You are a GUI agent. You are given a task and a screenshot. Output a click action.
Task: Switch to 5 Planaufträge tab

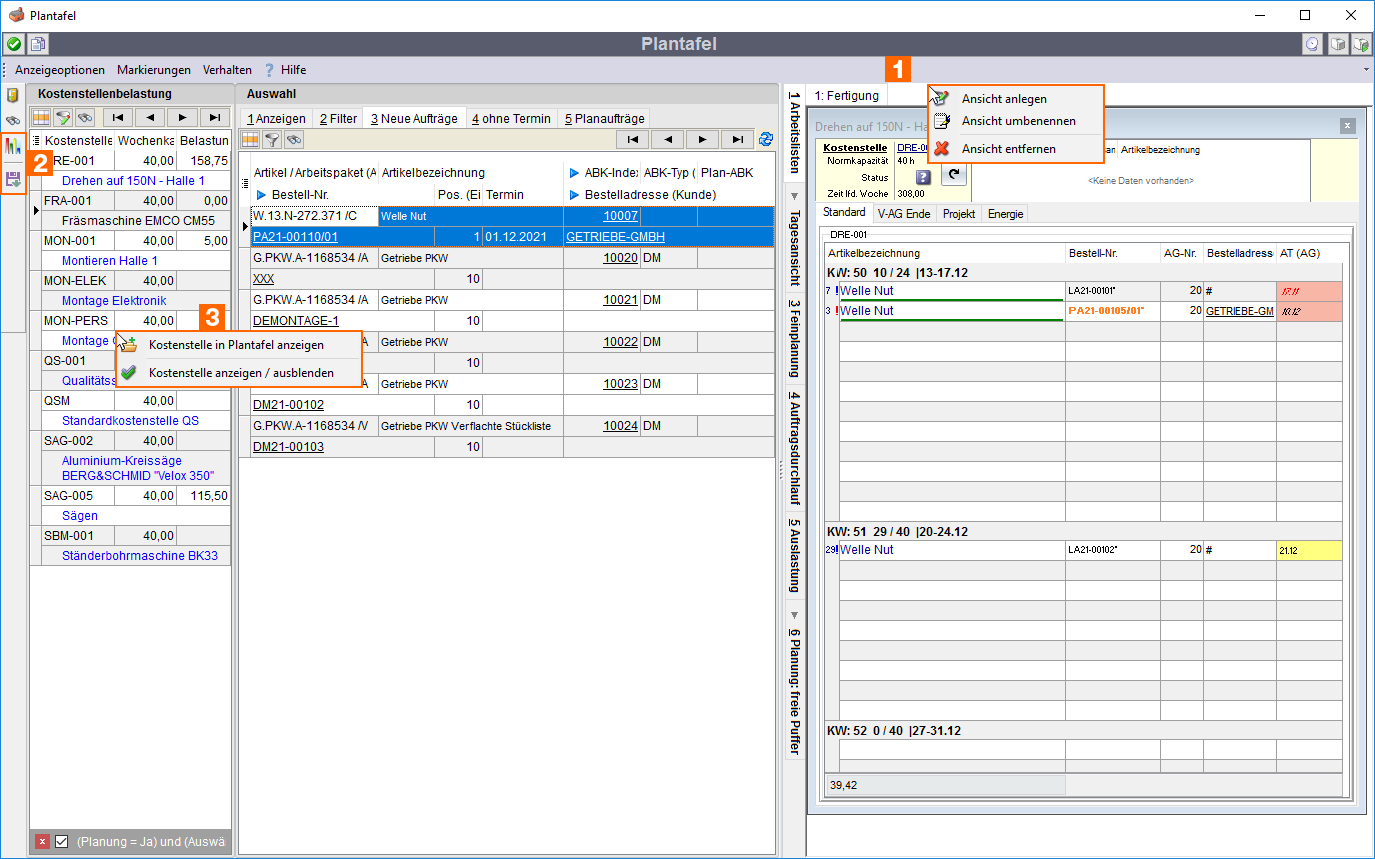604,118
